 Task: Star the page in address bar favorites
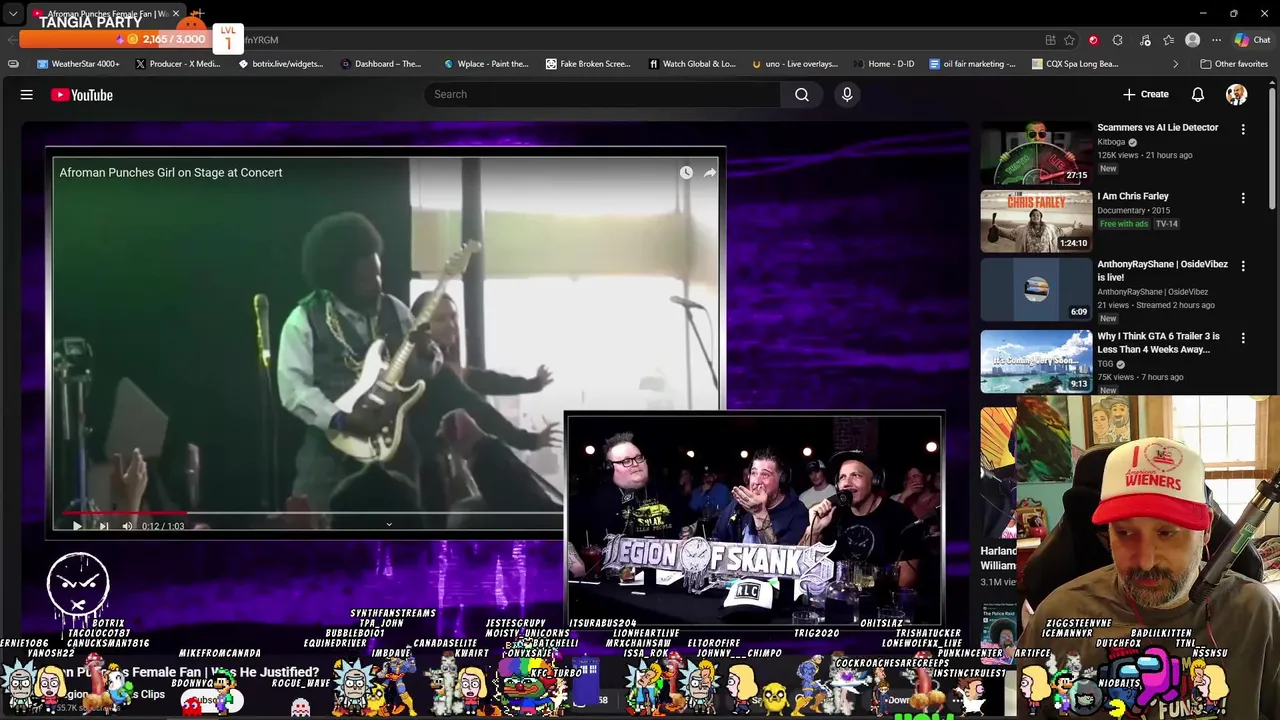coord(1069,40)
